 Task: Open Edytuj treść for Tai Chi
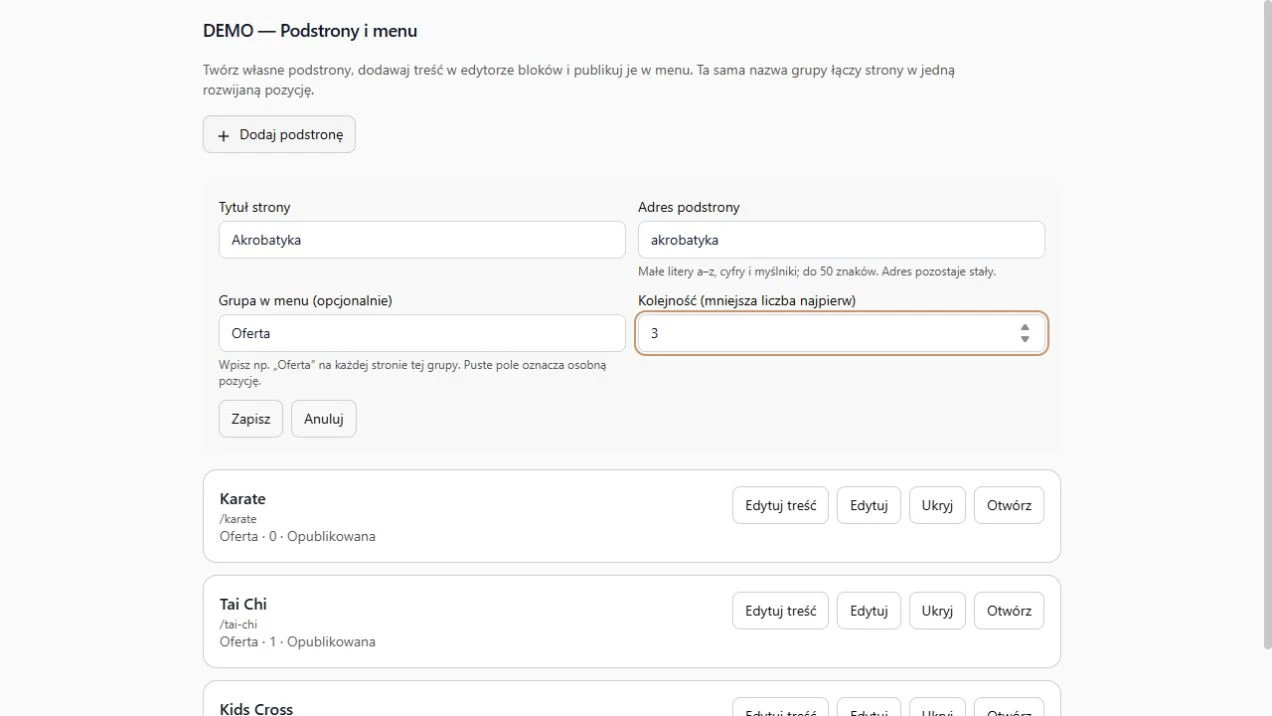click(x=780, y=610)
